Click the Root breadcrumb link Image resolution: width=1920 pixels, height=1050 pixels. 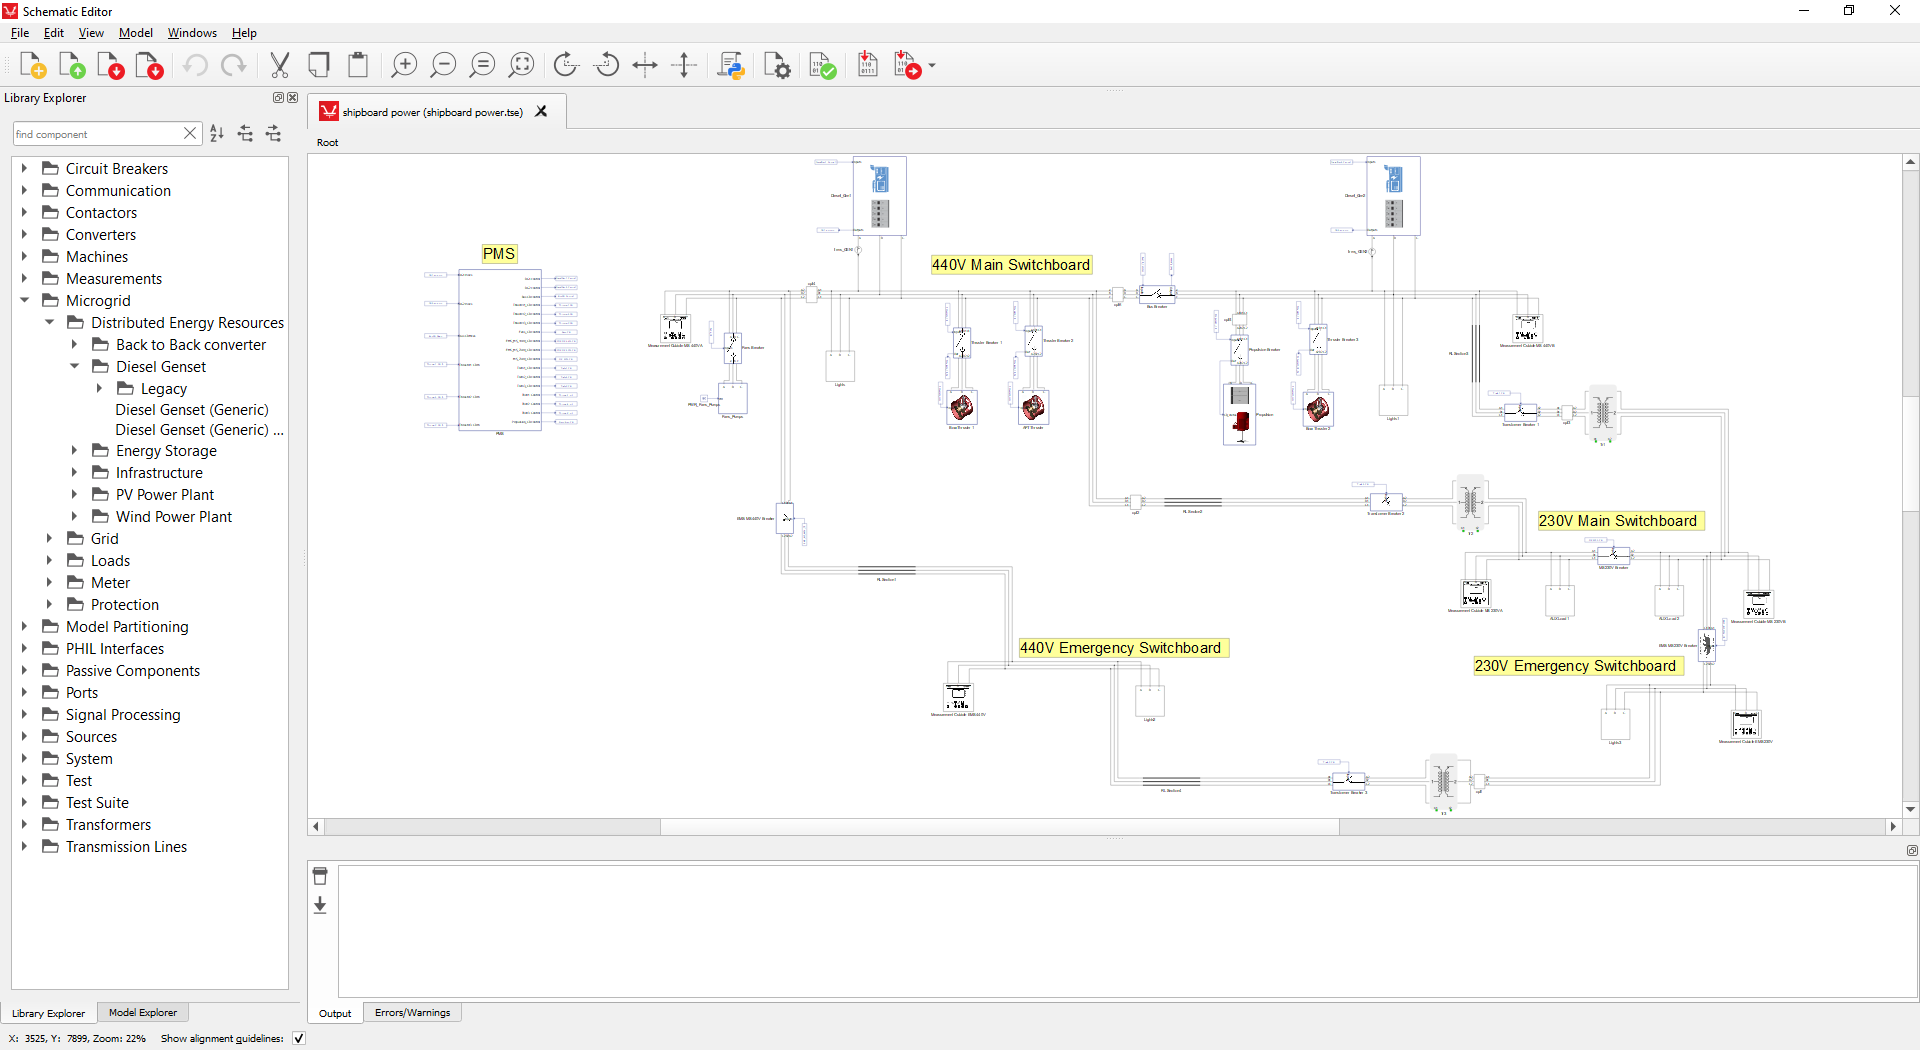pos(327,142)
